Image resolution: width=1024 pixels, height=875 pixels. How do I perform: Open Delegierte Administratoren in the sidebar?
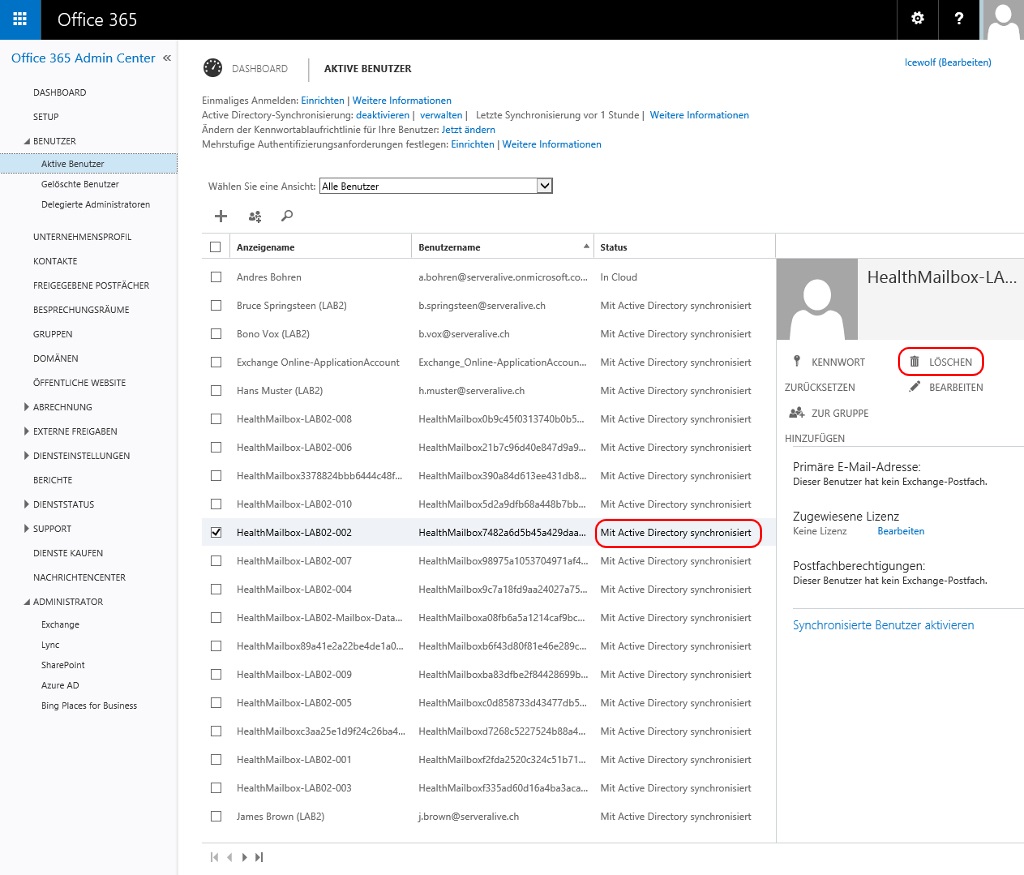[95, 204]
